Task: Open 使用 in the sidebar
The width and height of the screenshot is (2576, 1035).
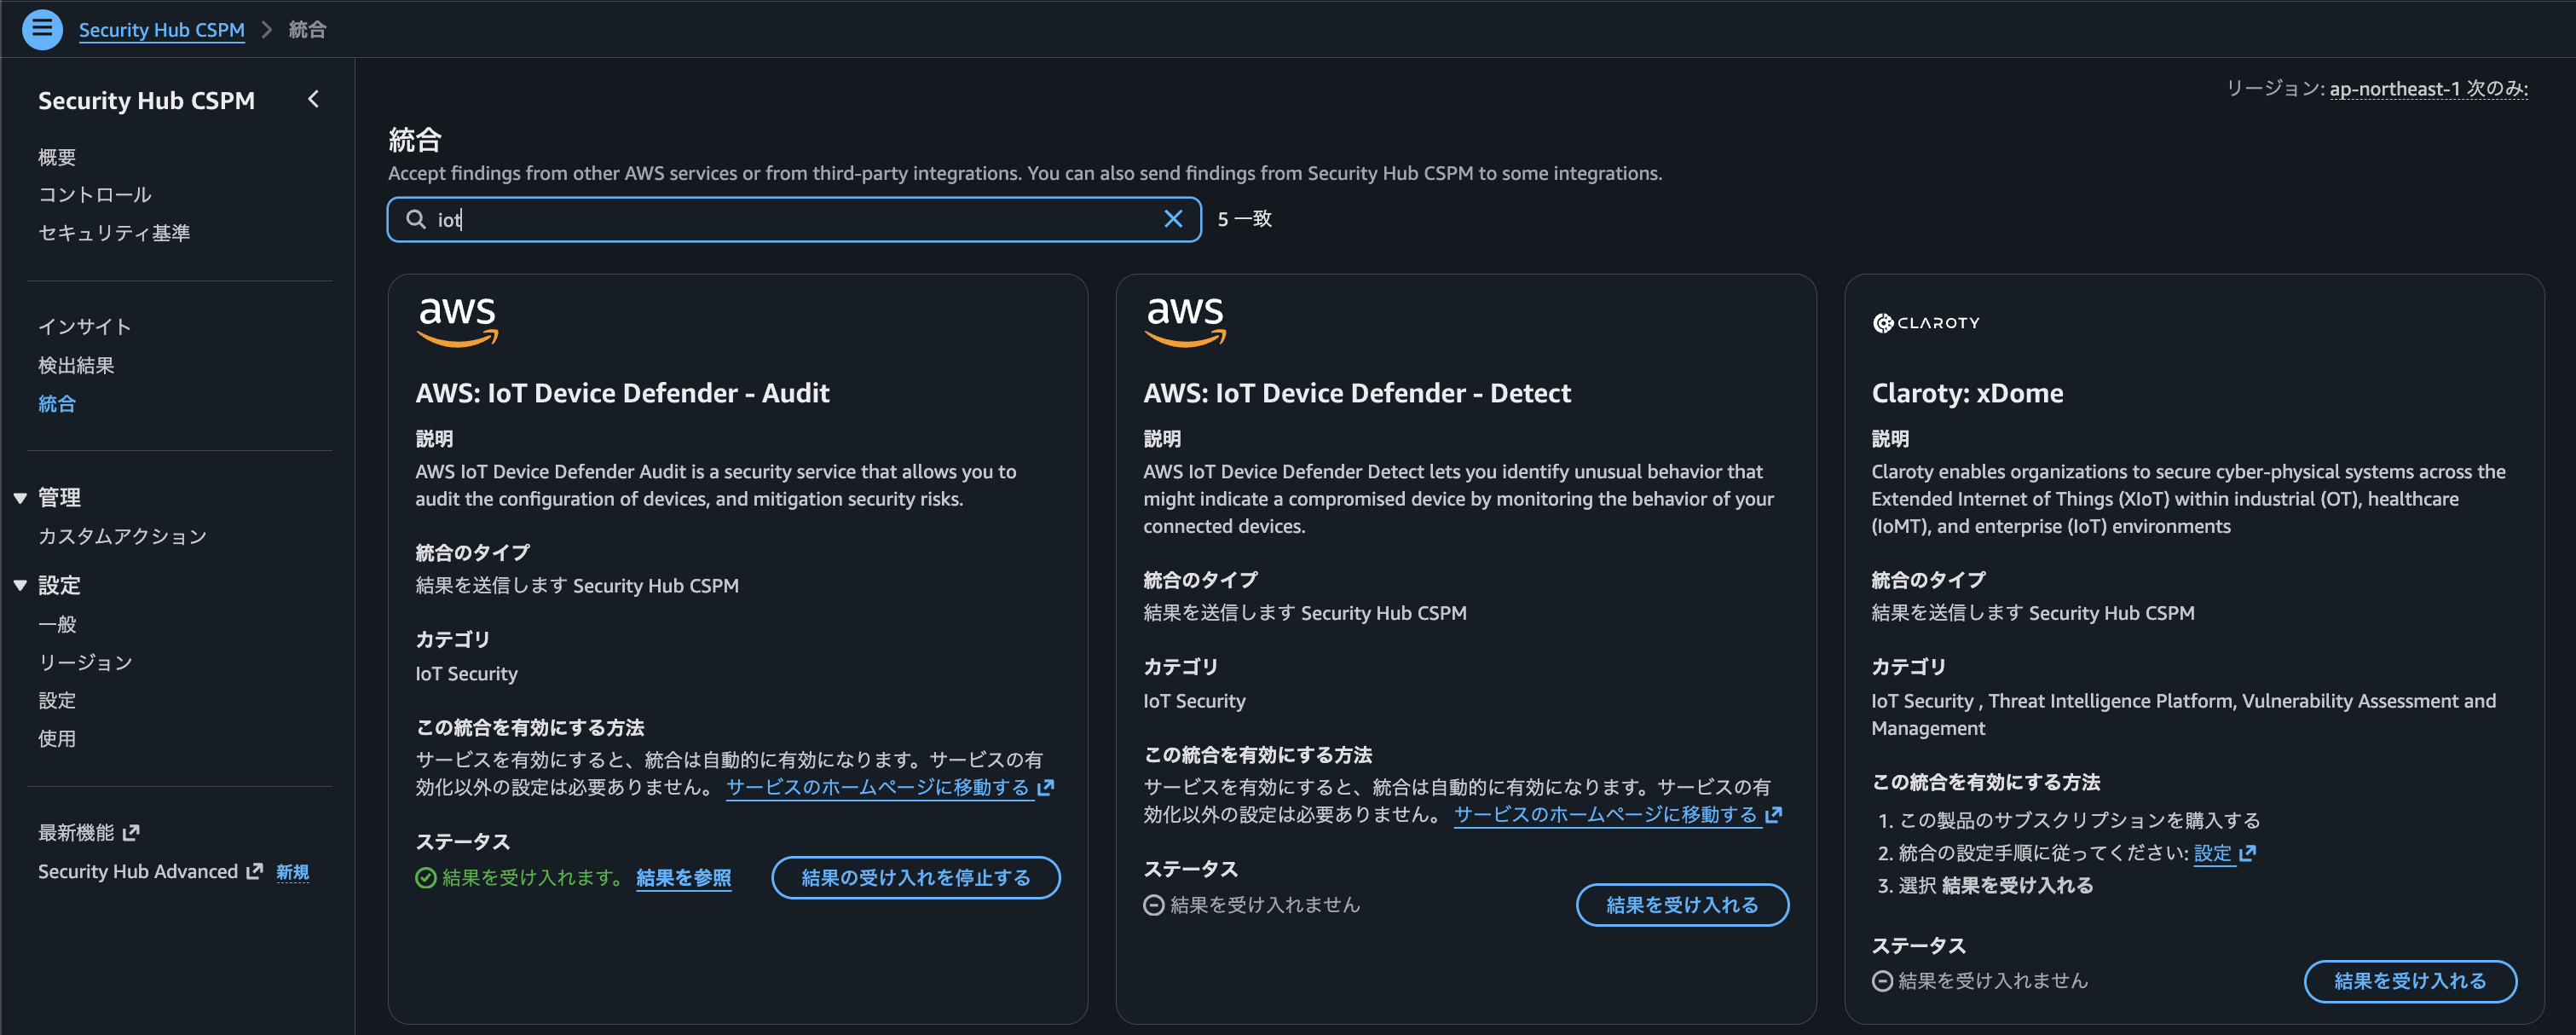Action: pos(57,738)
